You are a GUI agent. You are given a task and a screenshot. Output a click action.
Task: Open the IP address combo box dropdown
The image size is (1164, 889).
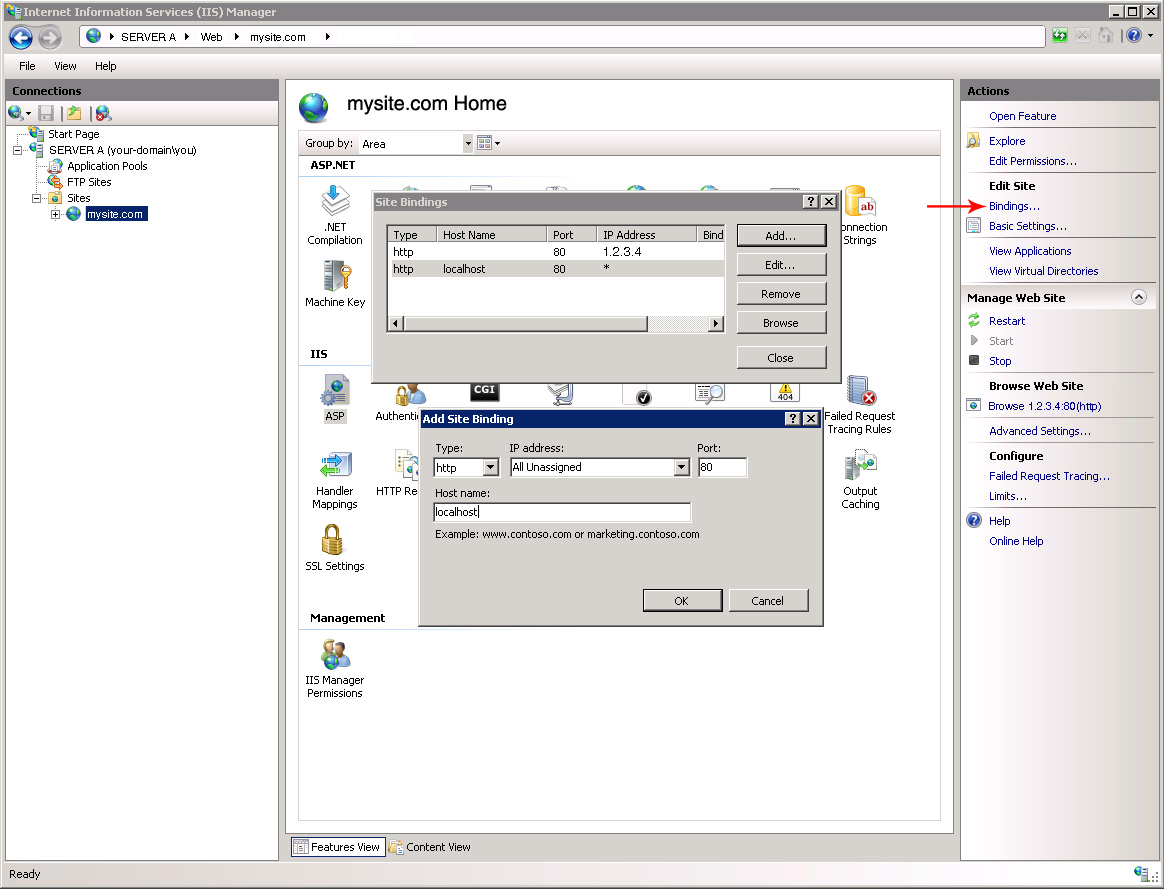click(x=681, y=467)
